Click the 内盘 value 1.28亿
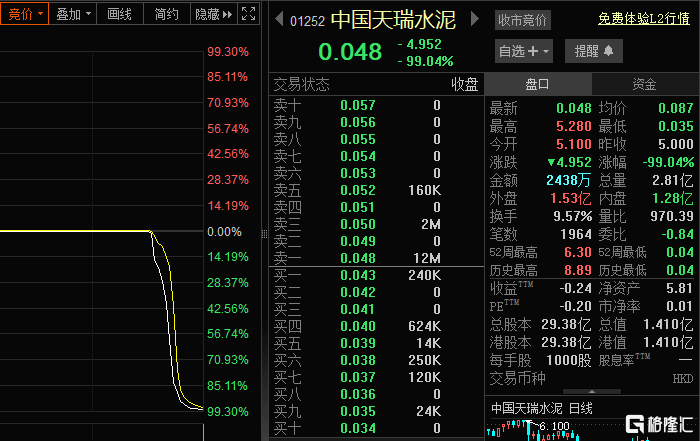The image size is (700, 441). 672,198
